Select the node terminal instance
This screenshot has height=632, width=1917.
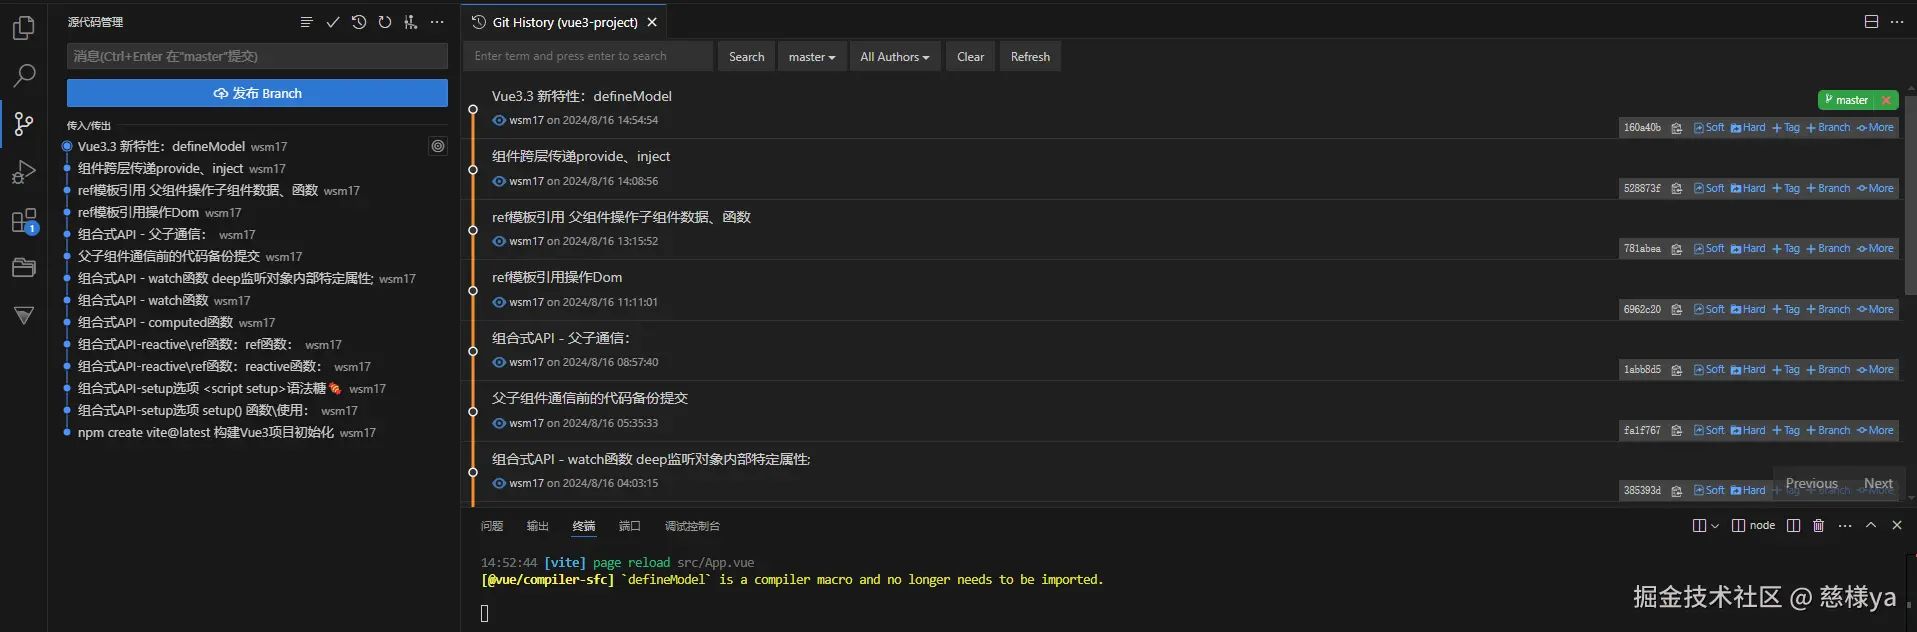click(1753, 526)
